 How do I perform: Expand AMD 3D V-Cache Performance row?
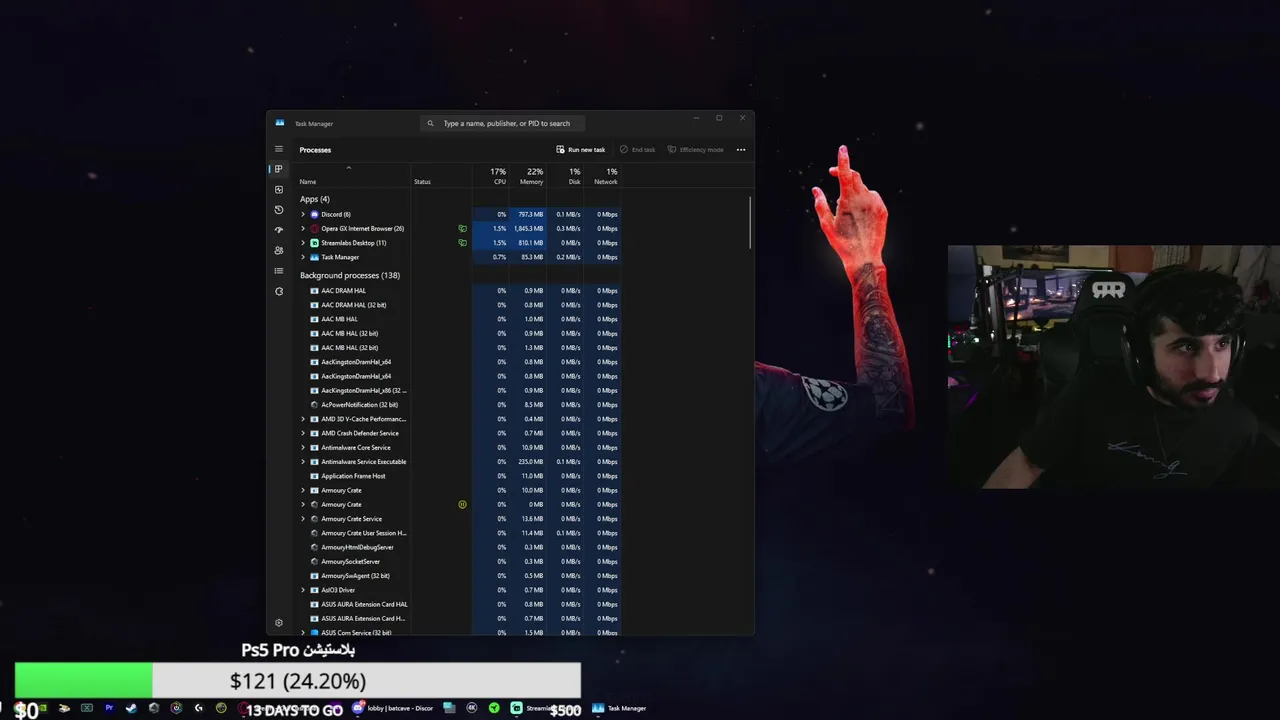(303, 419)
